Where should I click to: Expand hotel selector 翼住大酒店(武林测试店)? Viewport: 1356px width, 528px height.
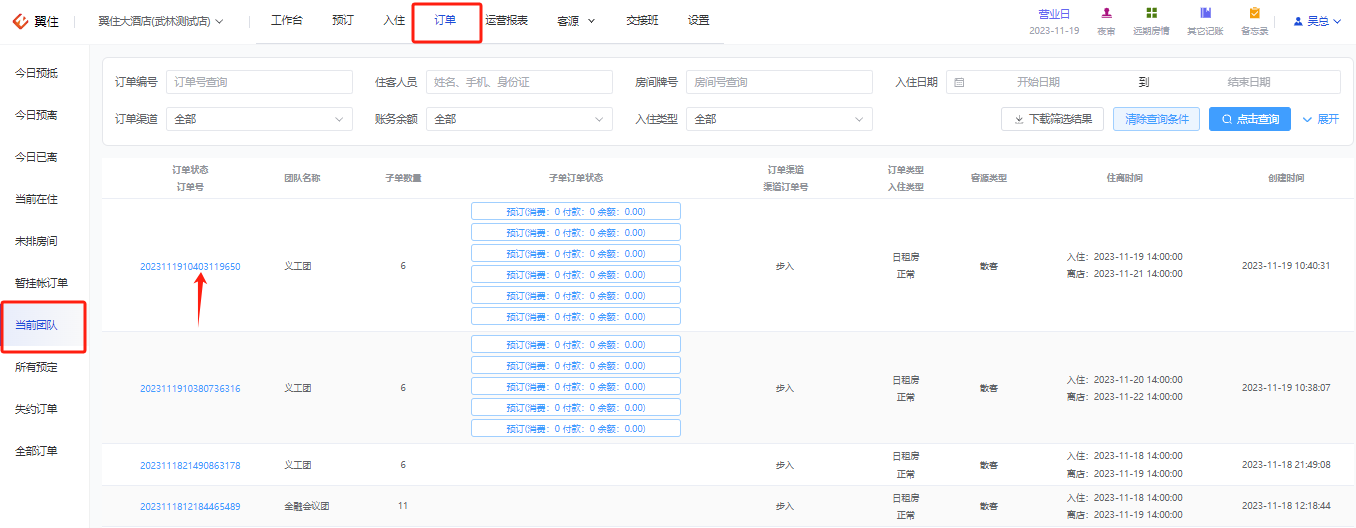pos(161,21)
